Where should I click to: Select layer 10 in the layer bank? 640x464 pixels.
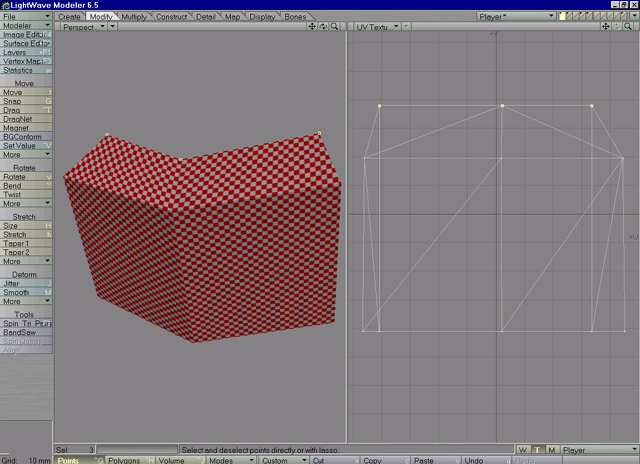624,16
